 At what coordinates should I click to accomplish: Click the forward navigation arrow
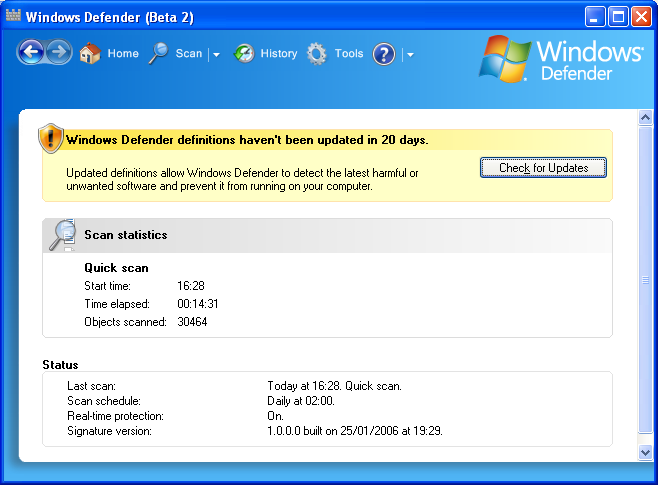59,52
